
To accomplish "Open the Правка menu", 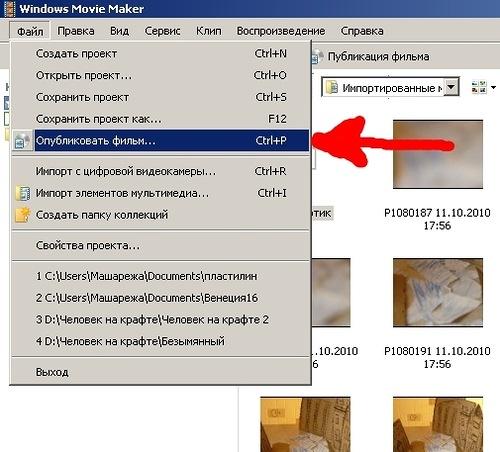I will (x=76, y=31).
